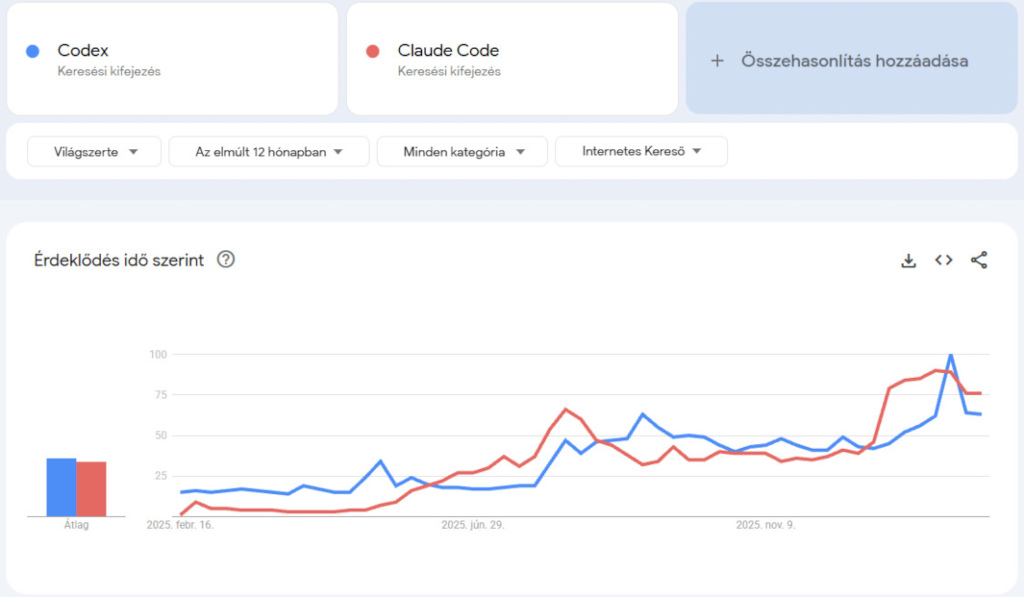This screenshot has height=597, width=1024.
Task: Open the embed code icon
Action: [x=943, y=260]
